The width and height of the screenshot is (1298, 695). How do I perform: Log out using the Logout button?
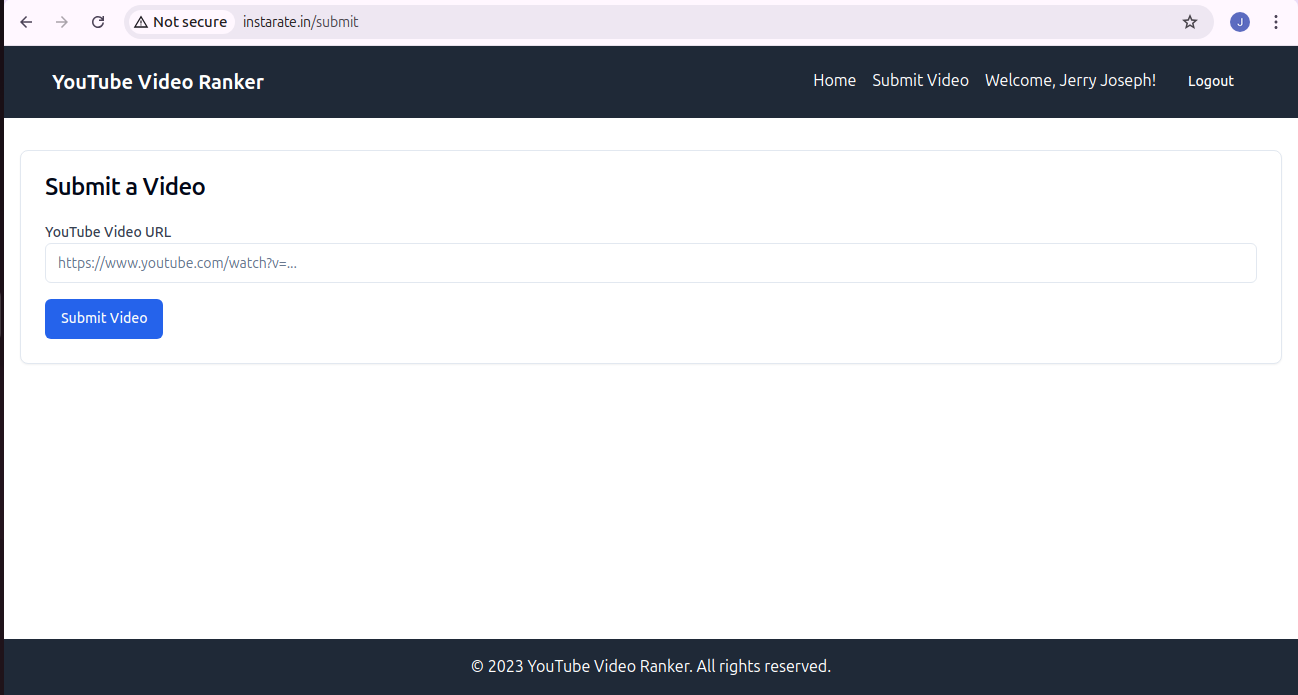(1211, 81)
